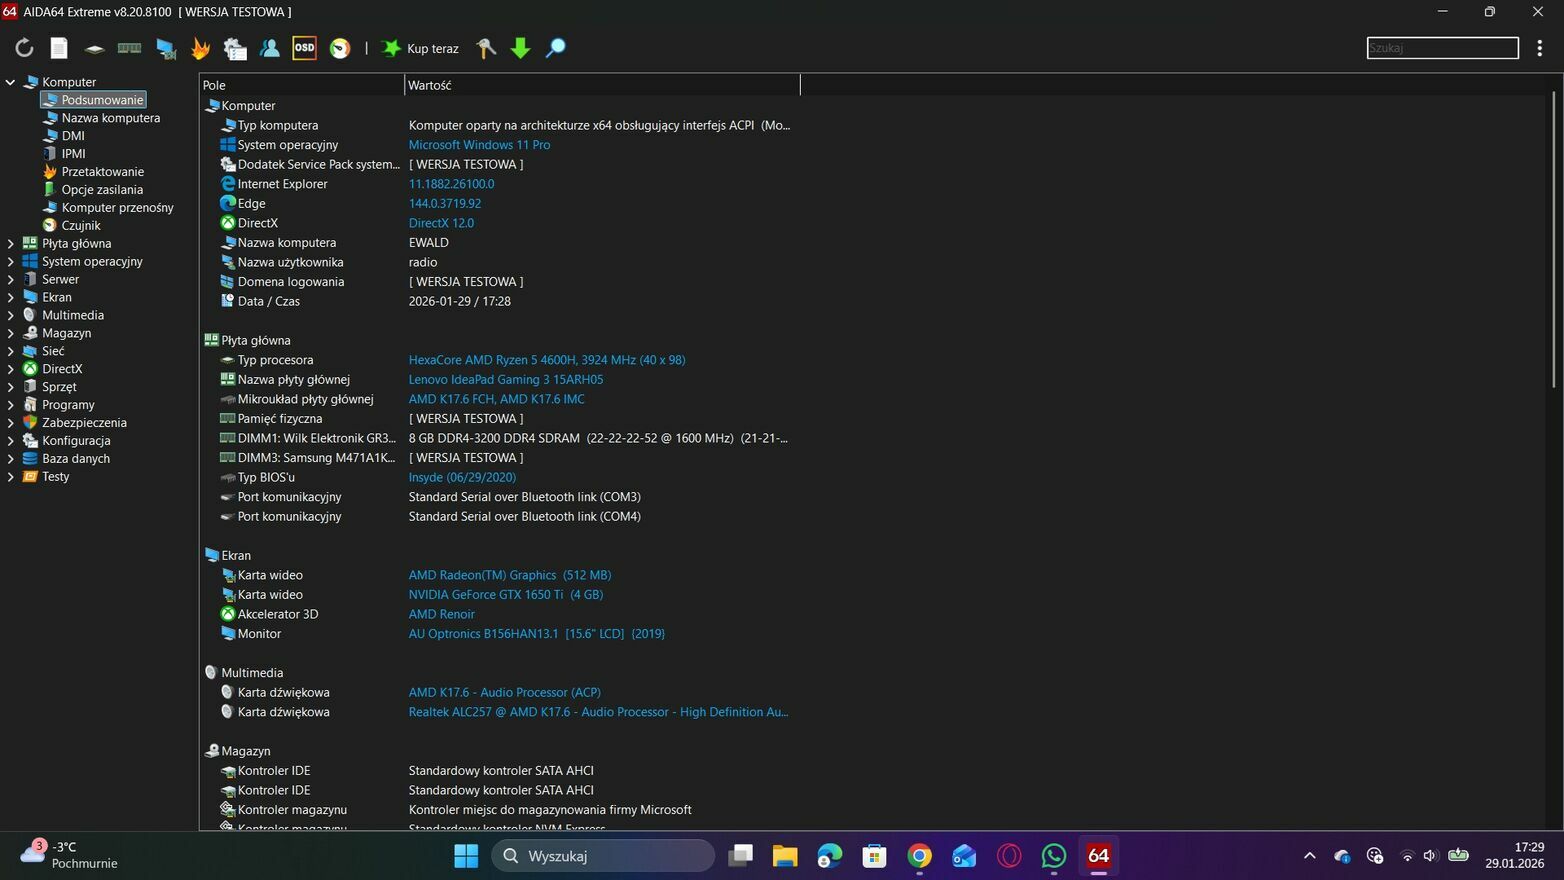Image resolution: width=1564 pixels, height=880 pixels.
Task: Open the Microsoft Windows 11 Pro link
Action: pos(479,145)
